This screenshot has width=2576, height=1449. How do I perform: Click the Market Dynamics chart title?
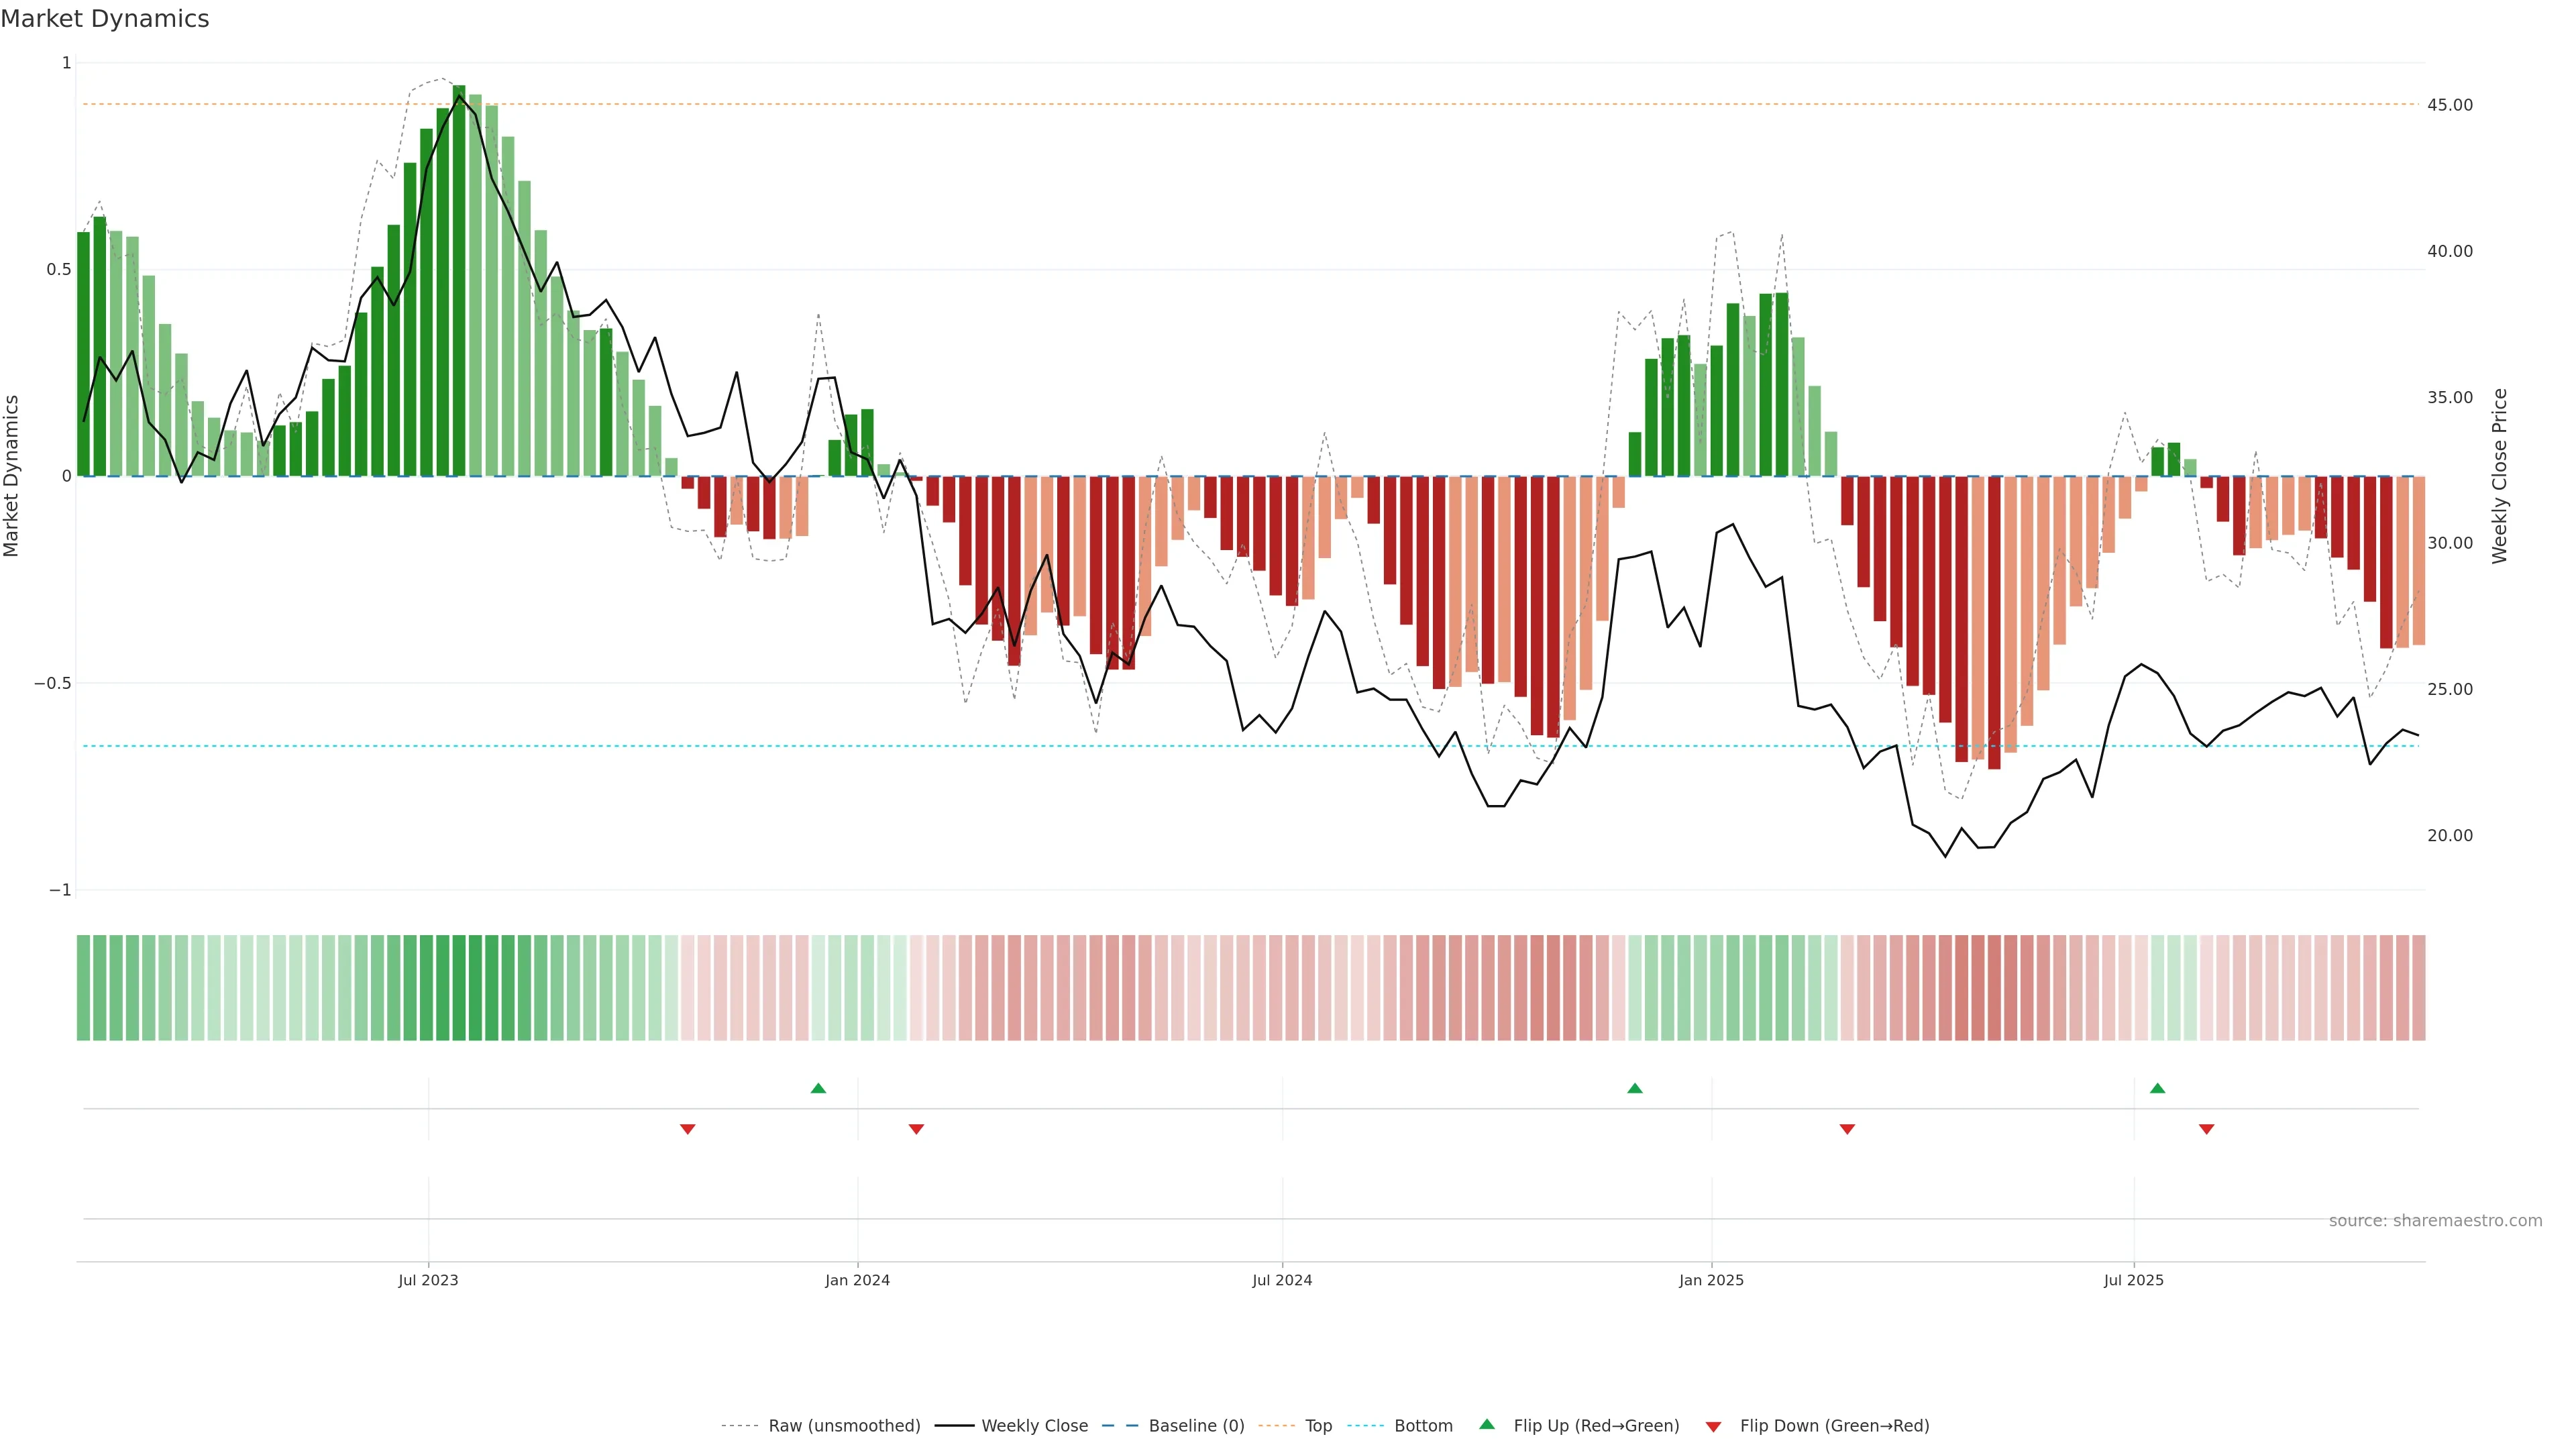(x=105, y=19)
